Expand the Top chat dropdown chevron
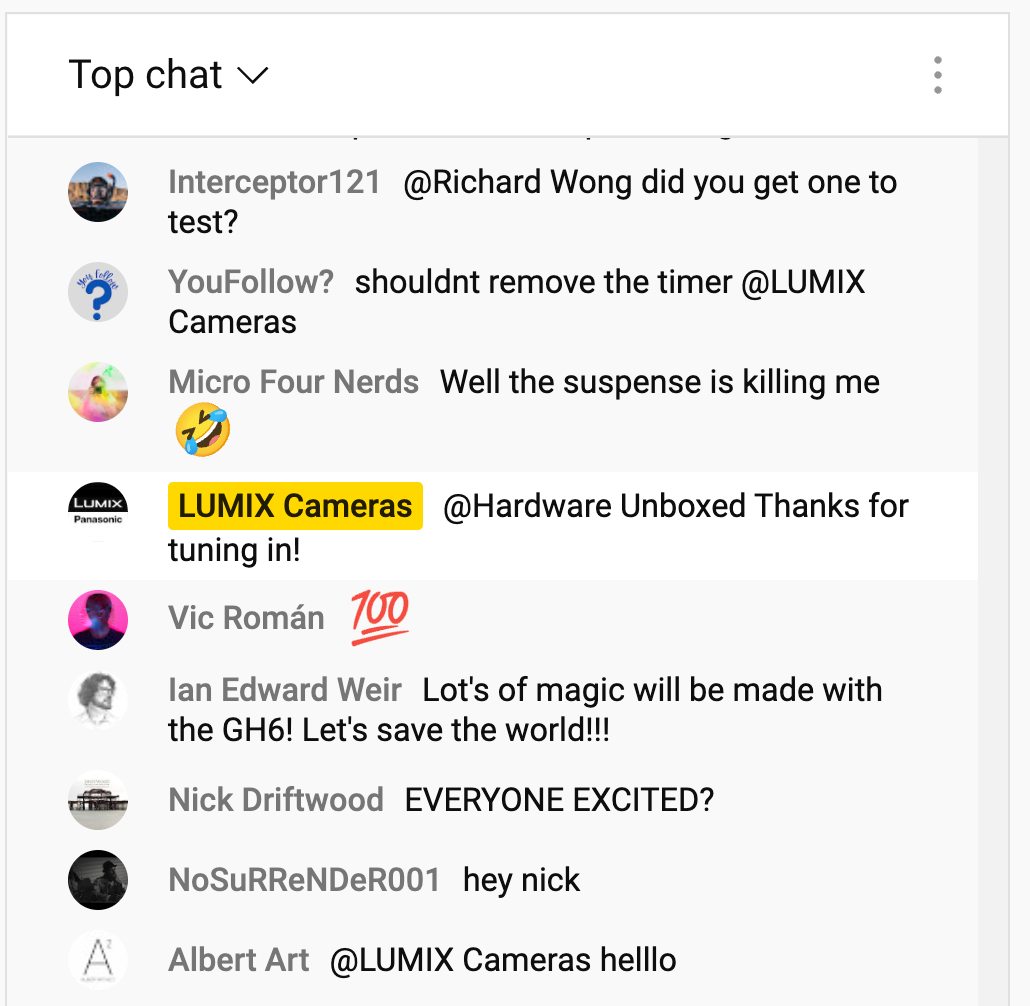This screenshot has width=1030, height=1006. (x=252, y=76)
